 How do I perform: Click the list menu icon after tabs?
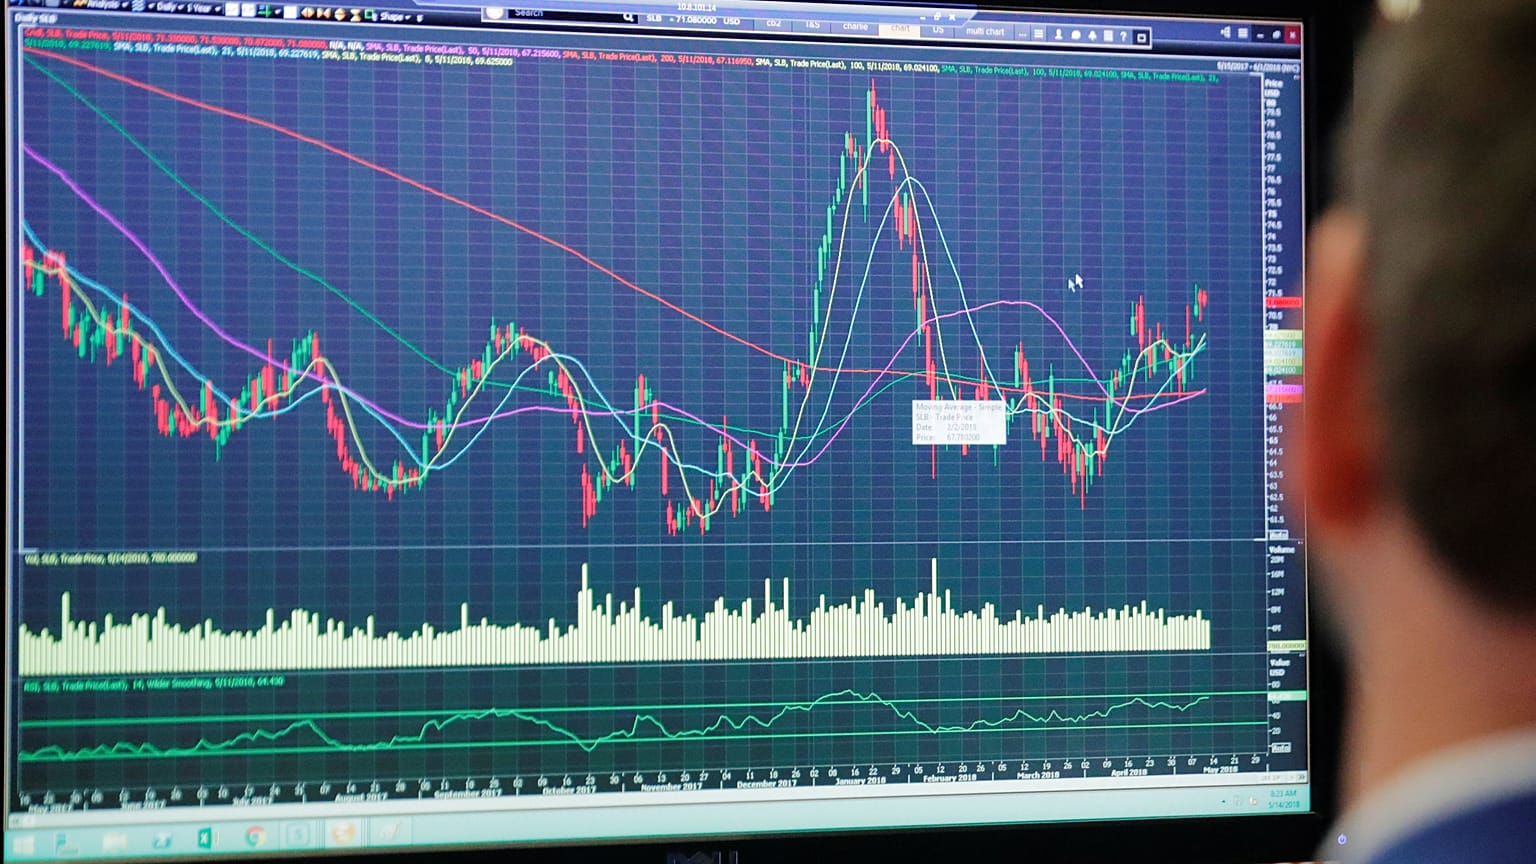1038,34
